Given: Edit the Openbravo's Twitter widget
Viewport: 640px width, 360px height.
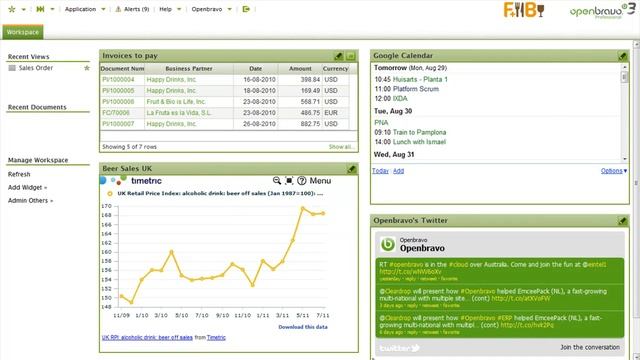Looking at the screenshot, I should 622,221.
